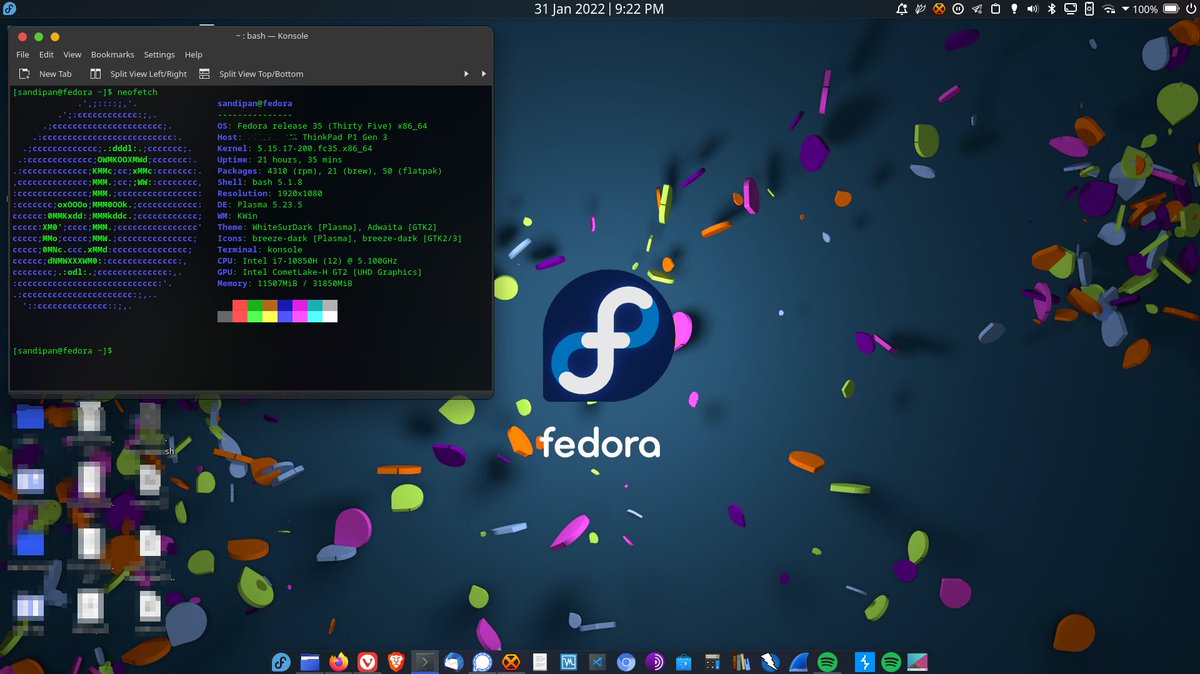The height and width of the screenshot is (674, 1200).
Task: Open Konsole Bookmarks menu
Action: click(x=112, y=55)
